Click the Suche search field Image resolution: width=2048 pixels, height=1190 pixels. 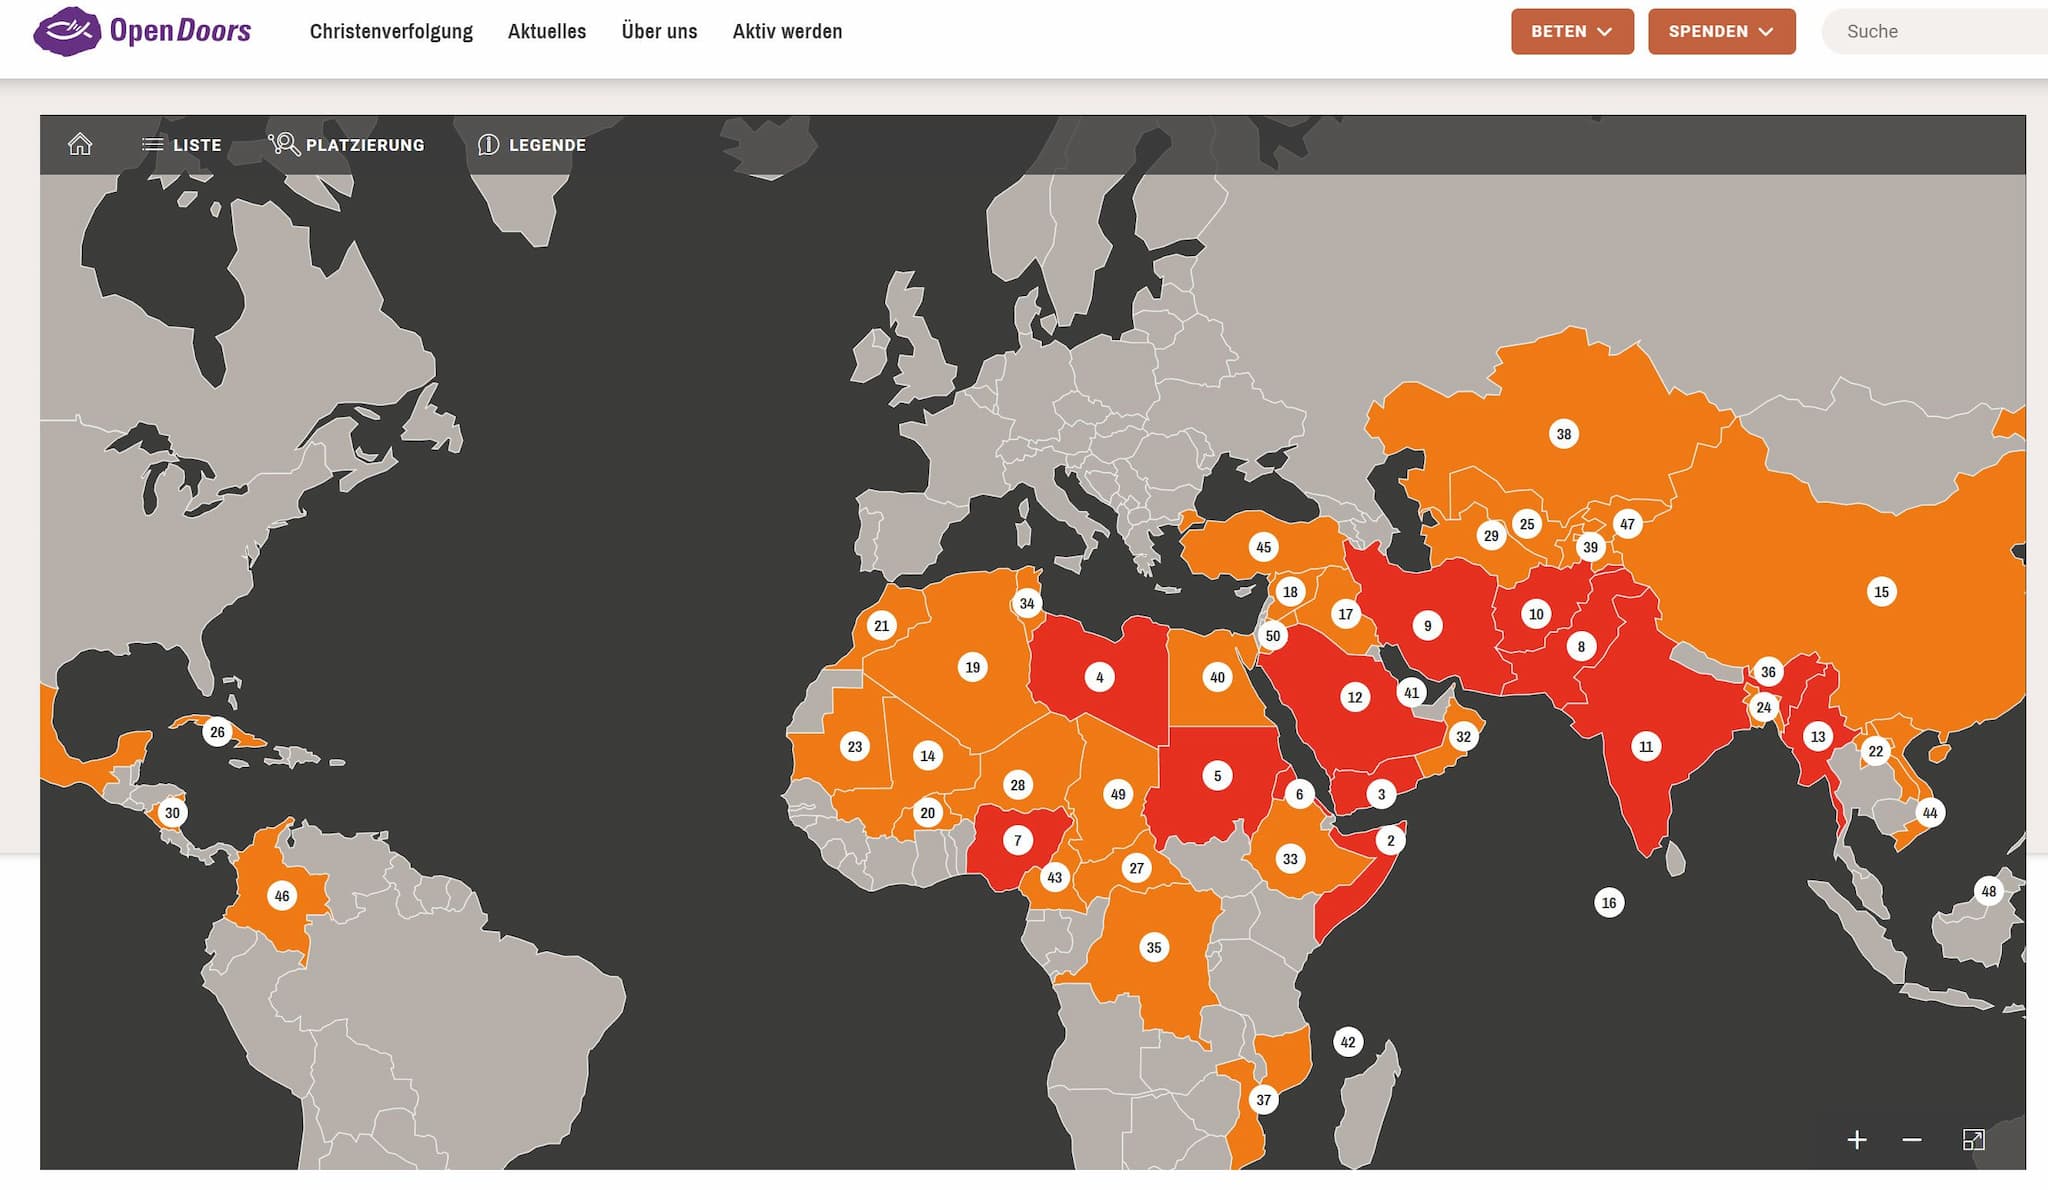[1935, 31]
